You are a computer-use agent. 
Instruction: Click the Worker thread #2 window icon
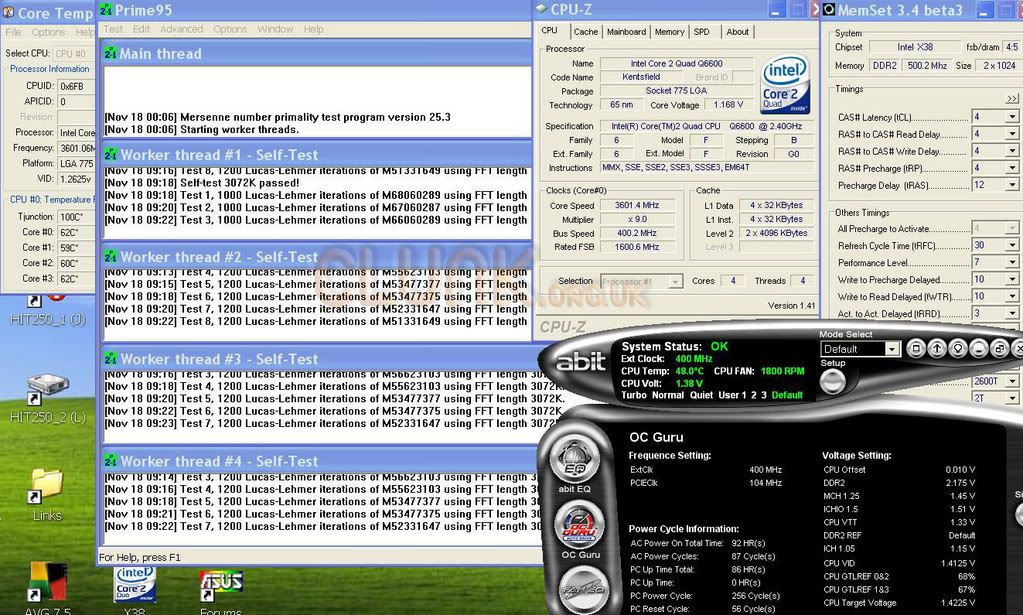click(110, 257)
